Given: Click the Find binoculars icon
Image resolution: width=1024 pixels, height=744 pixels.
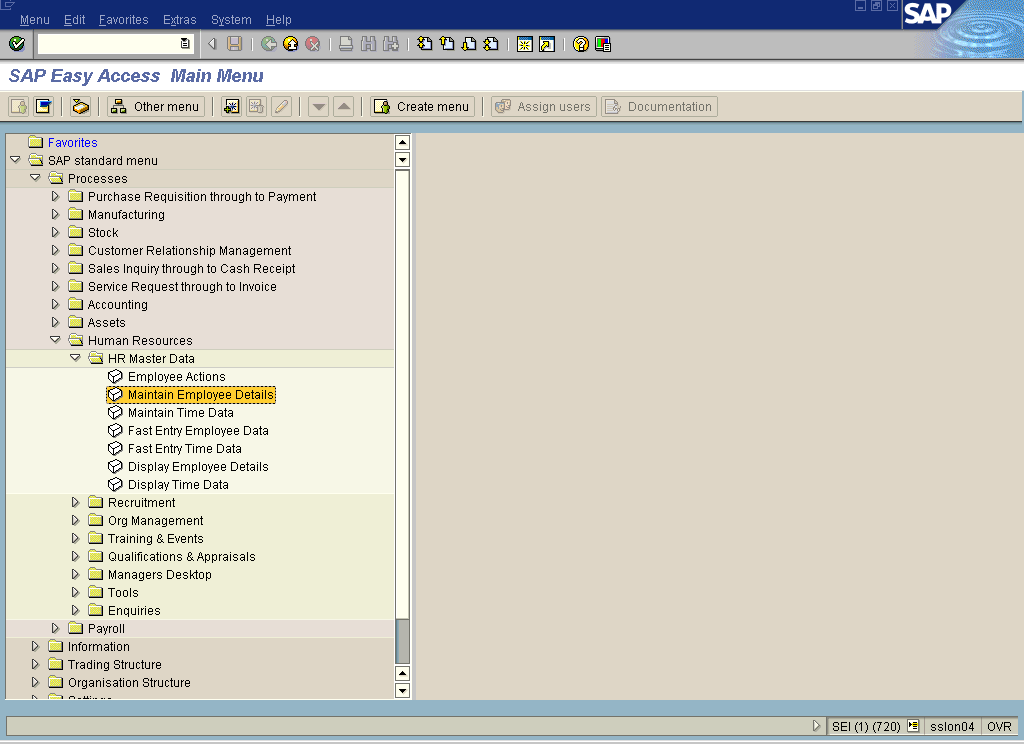Looking at the screenshot, I should (368, 44).
